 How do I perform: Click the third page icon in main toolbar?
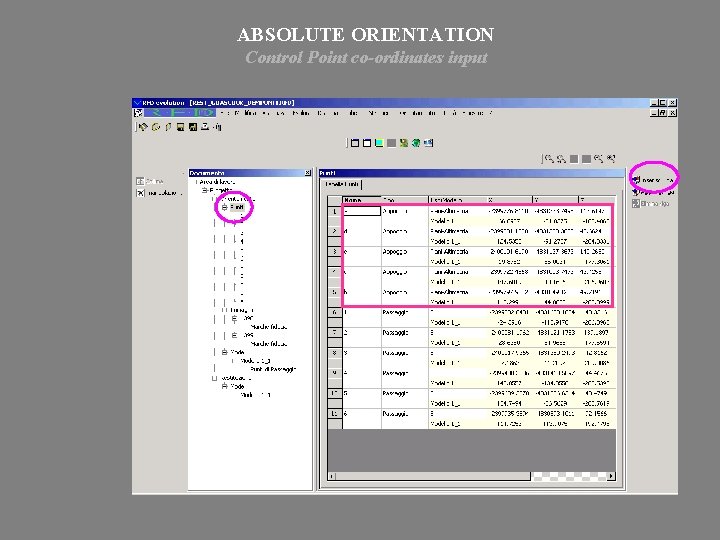coord(168,127)
